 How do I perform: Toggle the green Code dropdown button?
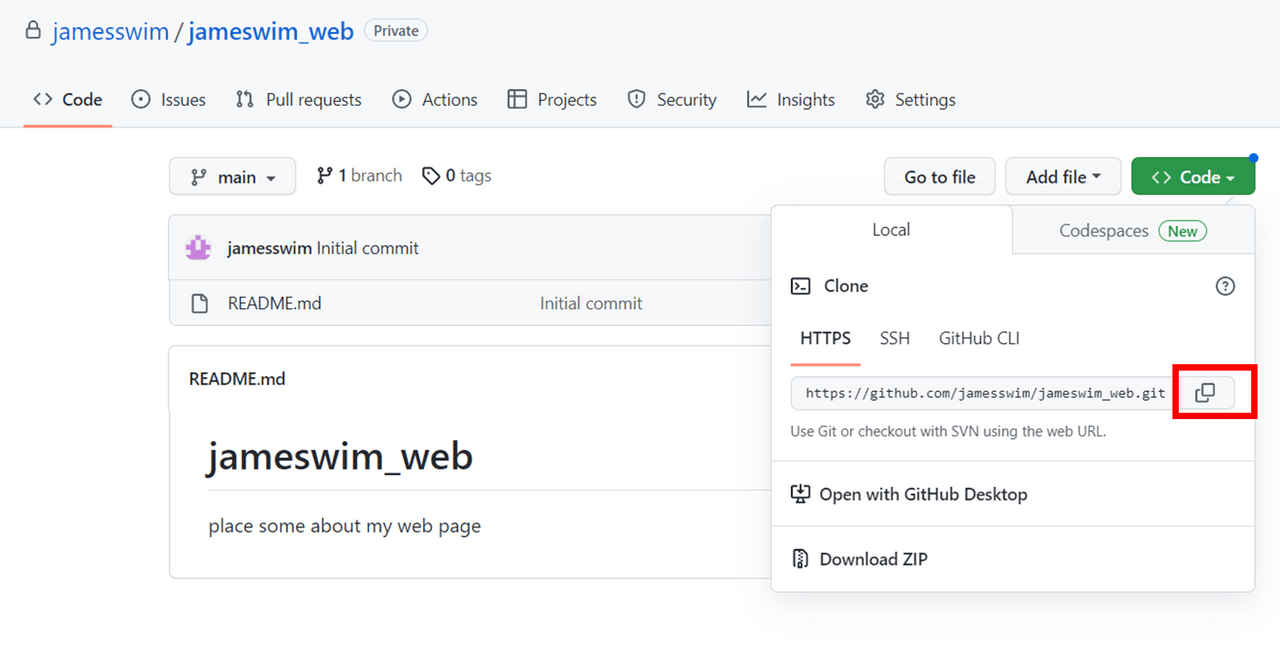(1192, 177)
